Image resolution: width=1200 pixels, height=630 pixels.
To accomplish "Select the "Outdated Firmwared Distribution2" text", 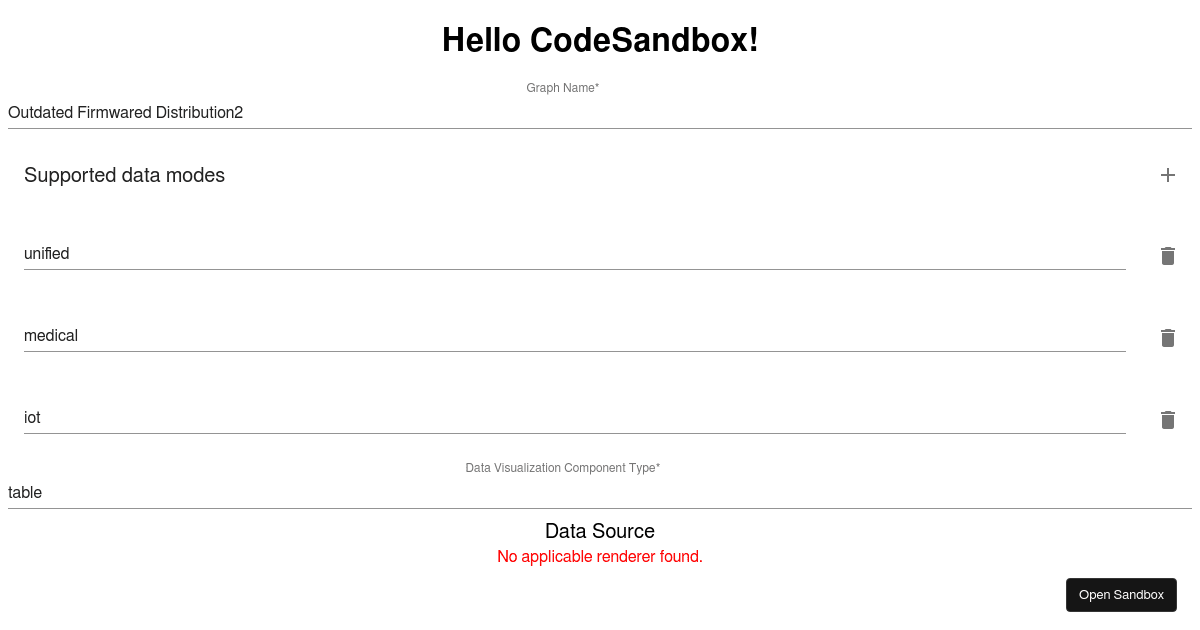I will (x=125, y=112).
